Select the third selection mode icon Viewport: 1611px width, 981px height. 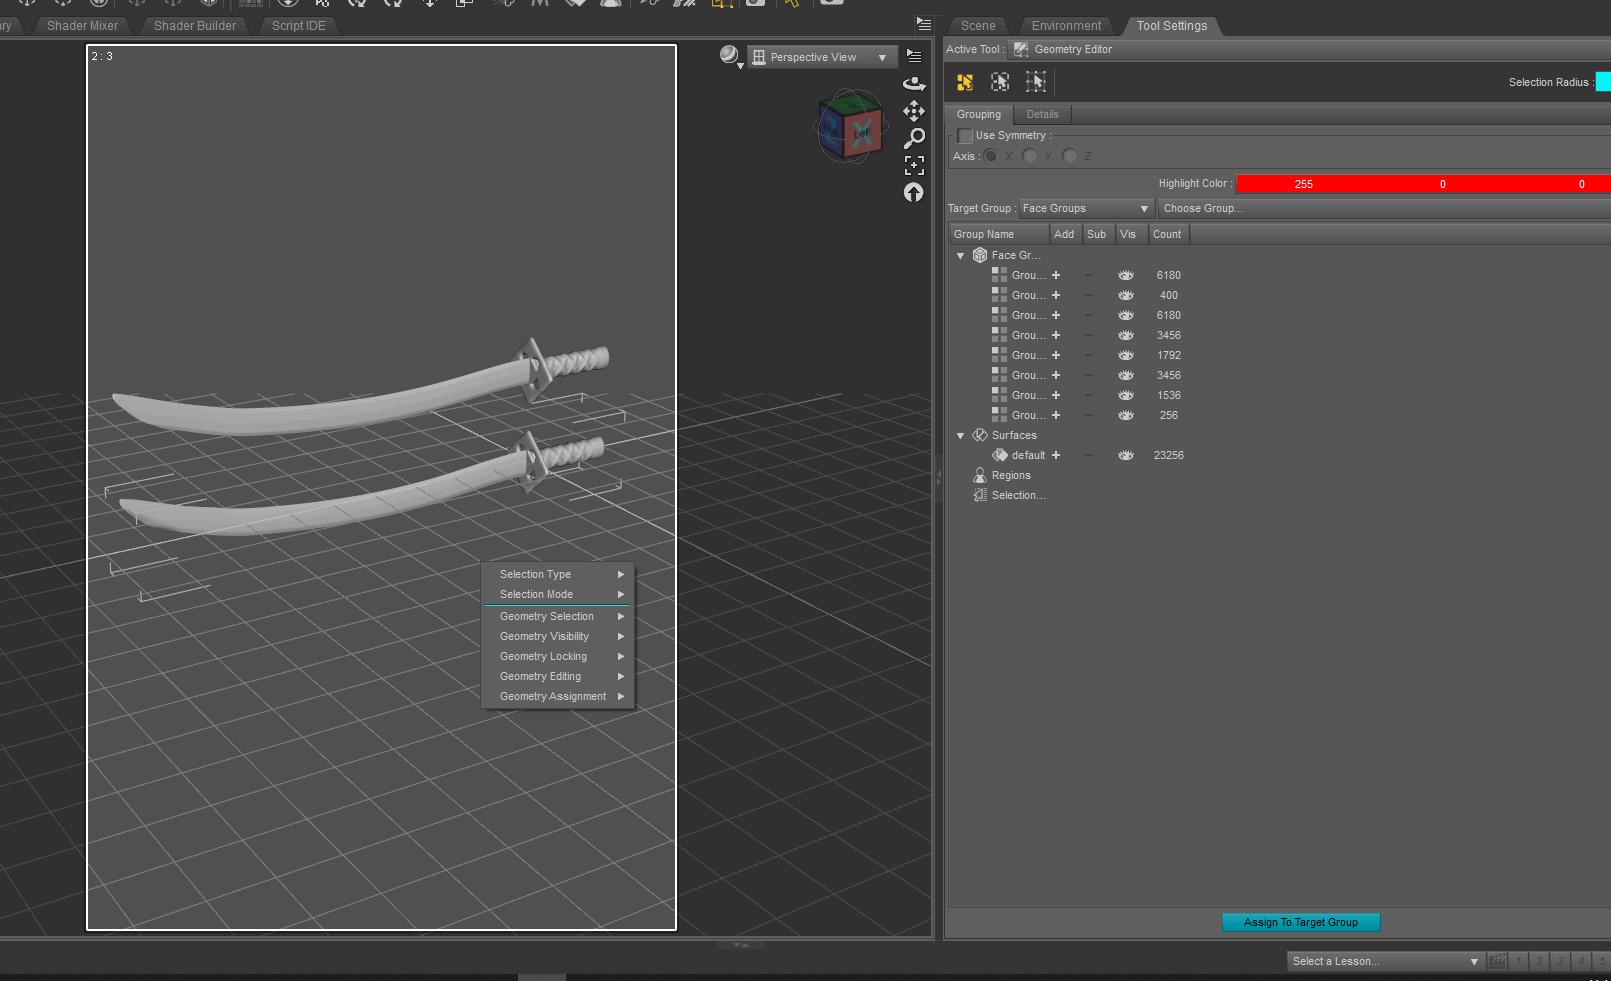point(1036,81)
